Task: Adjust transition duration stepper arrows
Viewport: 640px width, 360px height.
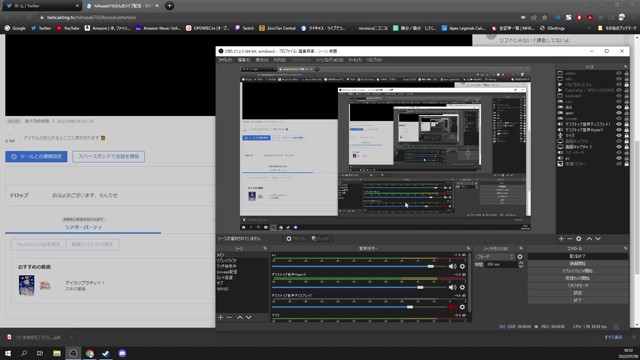Action: tap(521, 264)
